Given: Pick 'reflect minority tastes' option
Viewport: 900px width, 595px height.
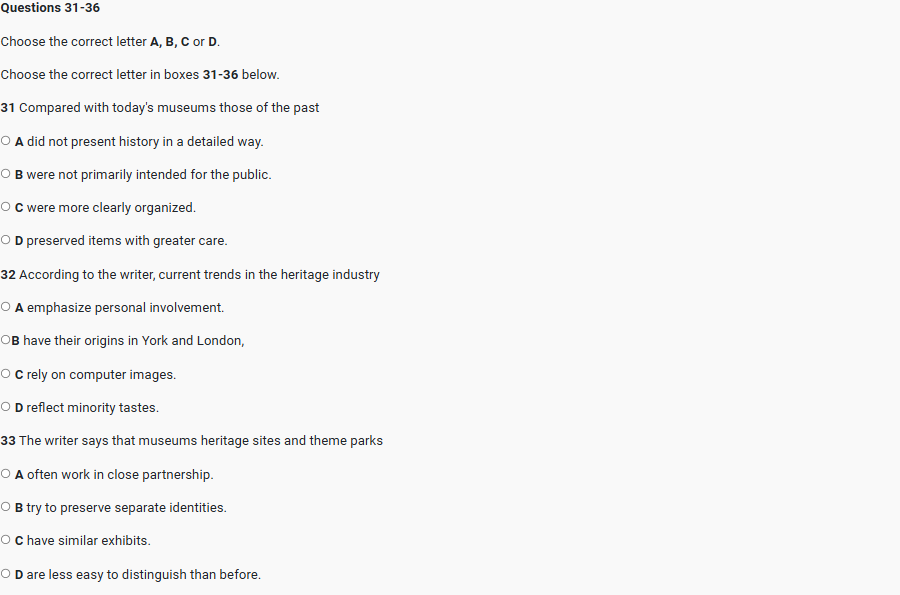Looking at the screenshot, I should 6,407.
